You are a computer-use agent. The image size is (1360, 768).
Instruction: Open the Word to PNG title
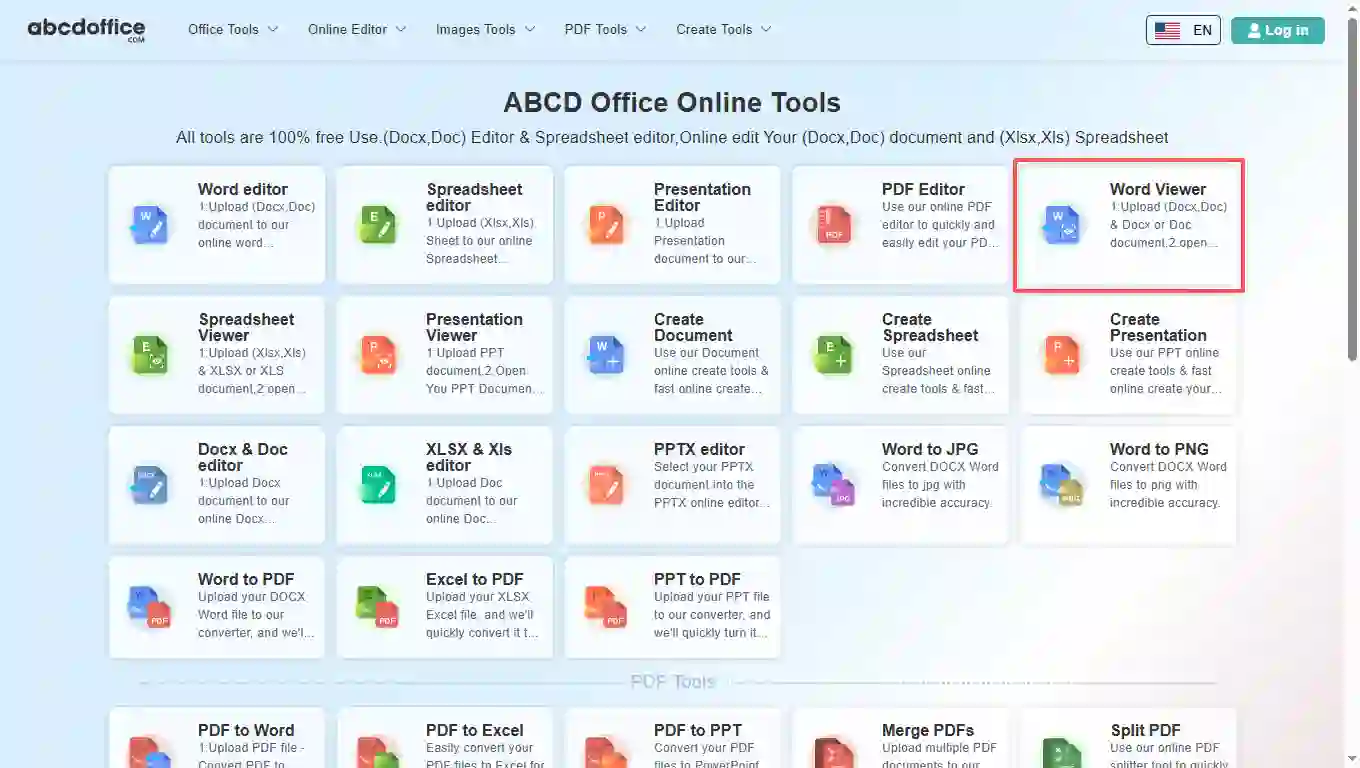[x=1159, y=449]
